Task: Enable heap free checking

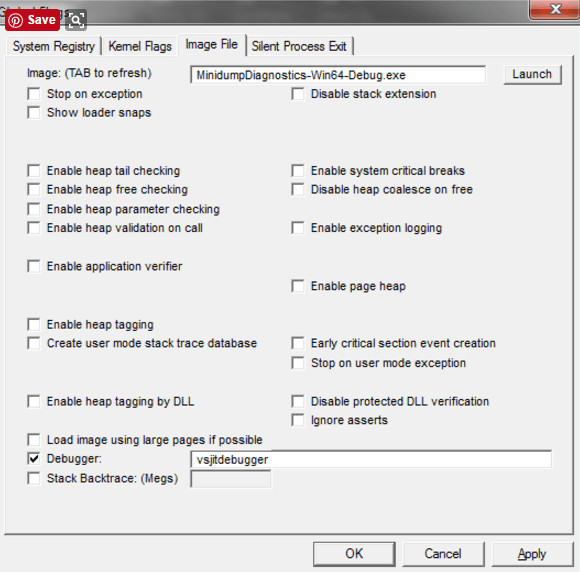Action: [34, 189]
